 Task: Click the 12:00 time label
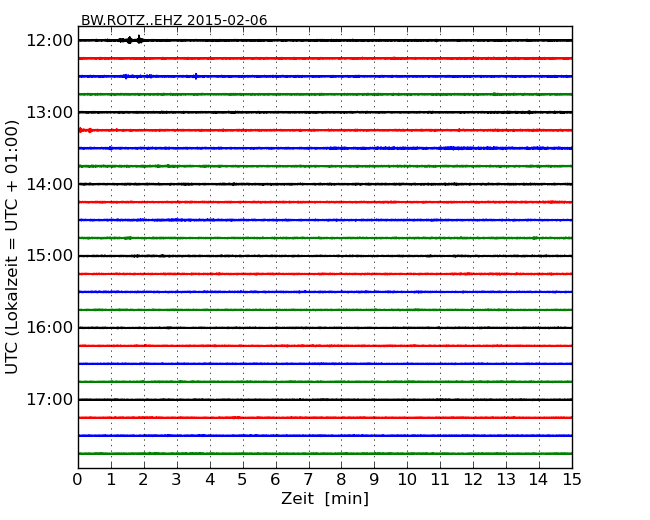pos(49,41)
